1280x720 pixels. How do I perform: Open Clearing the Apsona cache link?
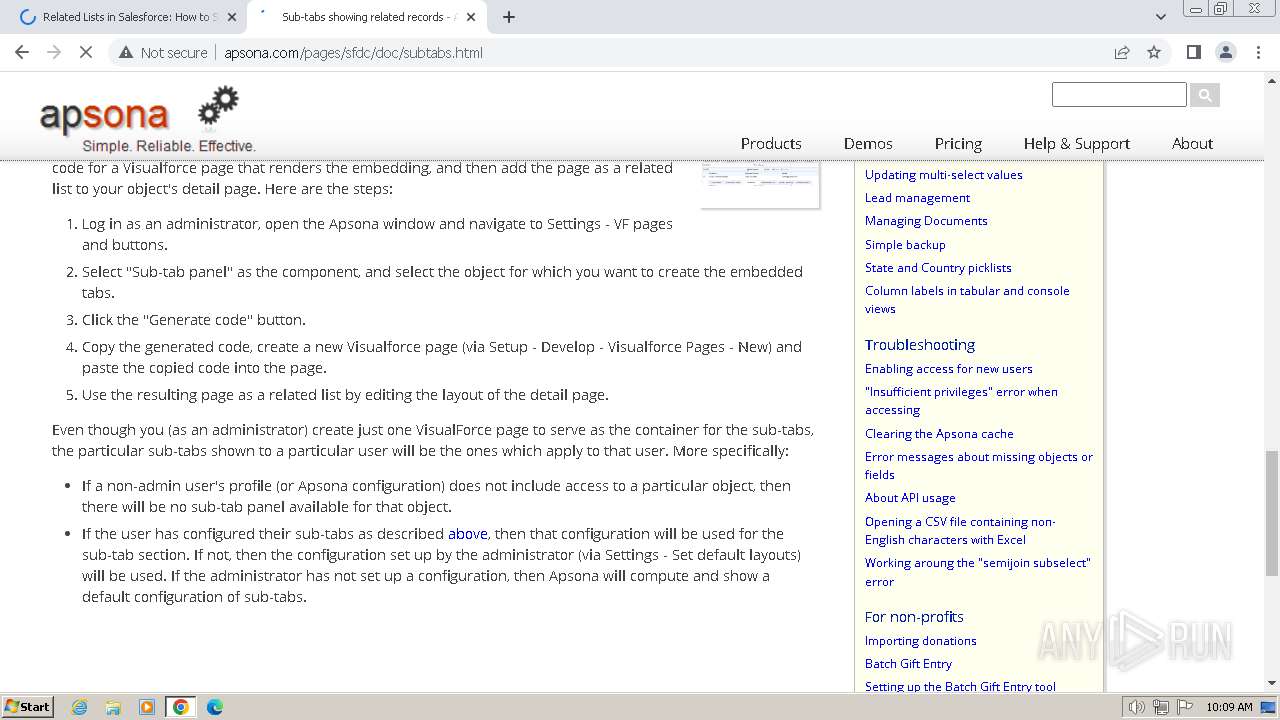point(939,434)
